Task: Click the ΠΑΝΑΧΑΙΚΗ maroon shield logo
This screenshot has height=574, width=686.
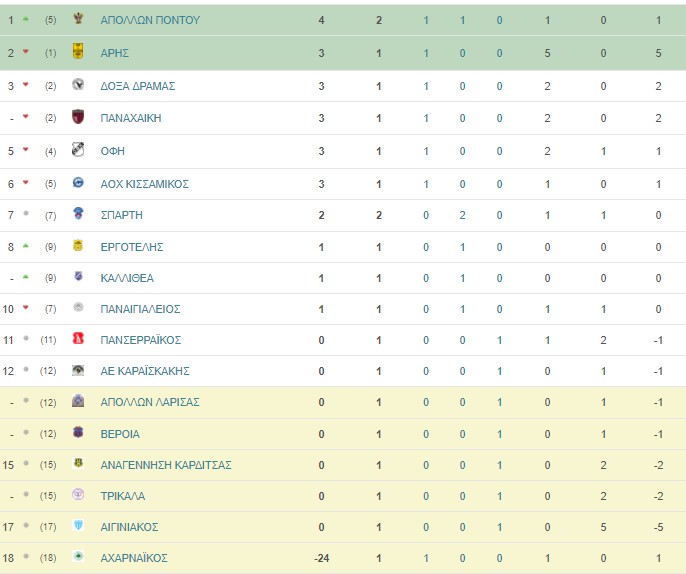Action: click(x=78, y=117)
